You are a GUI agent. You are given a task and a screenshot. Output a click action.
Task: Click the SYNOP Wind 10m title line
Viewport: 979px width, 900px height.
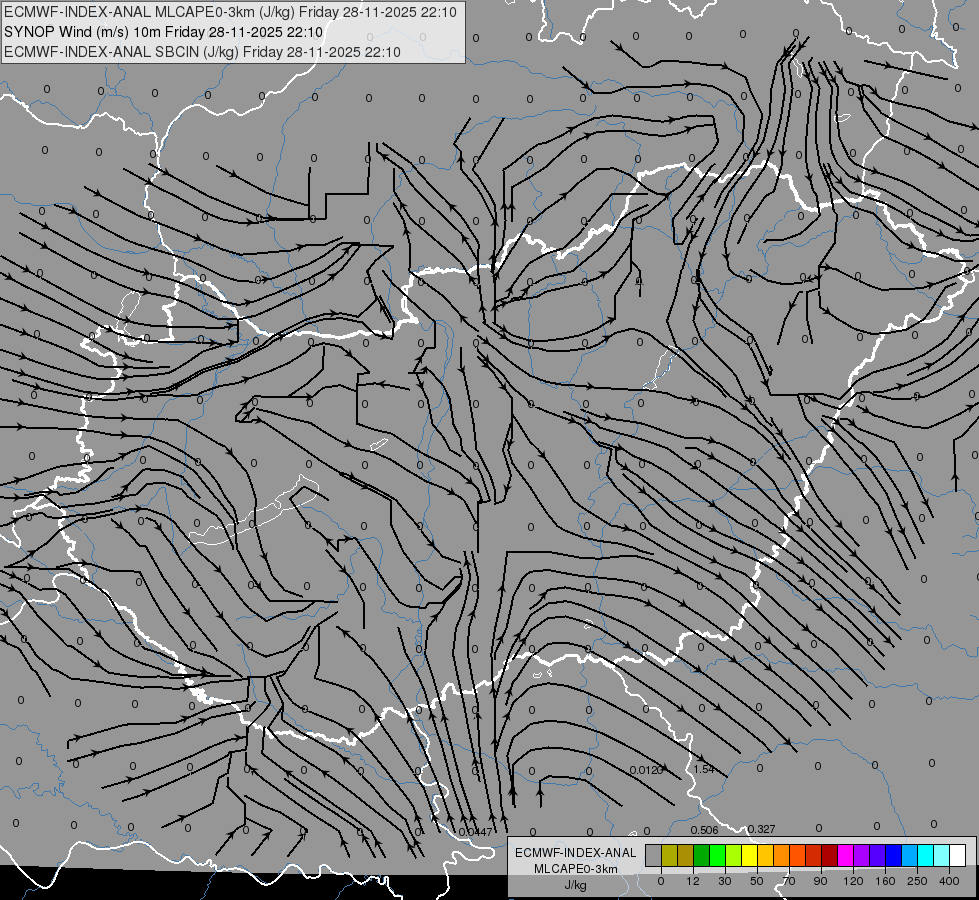[x=164, y=32]
